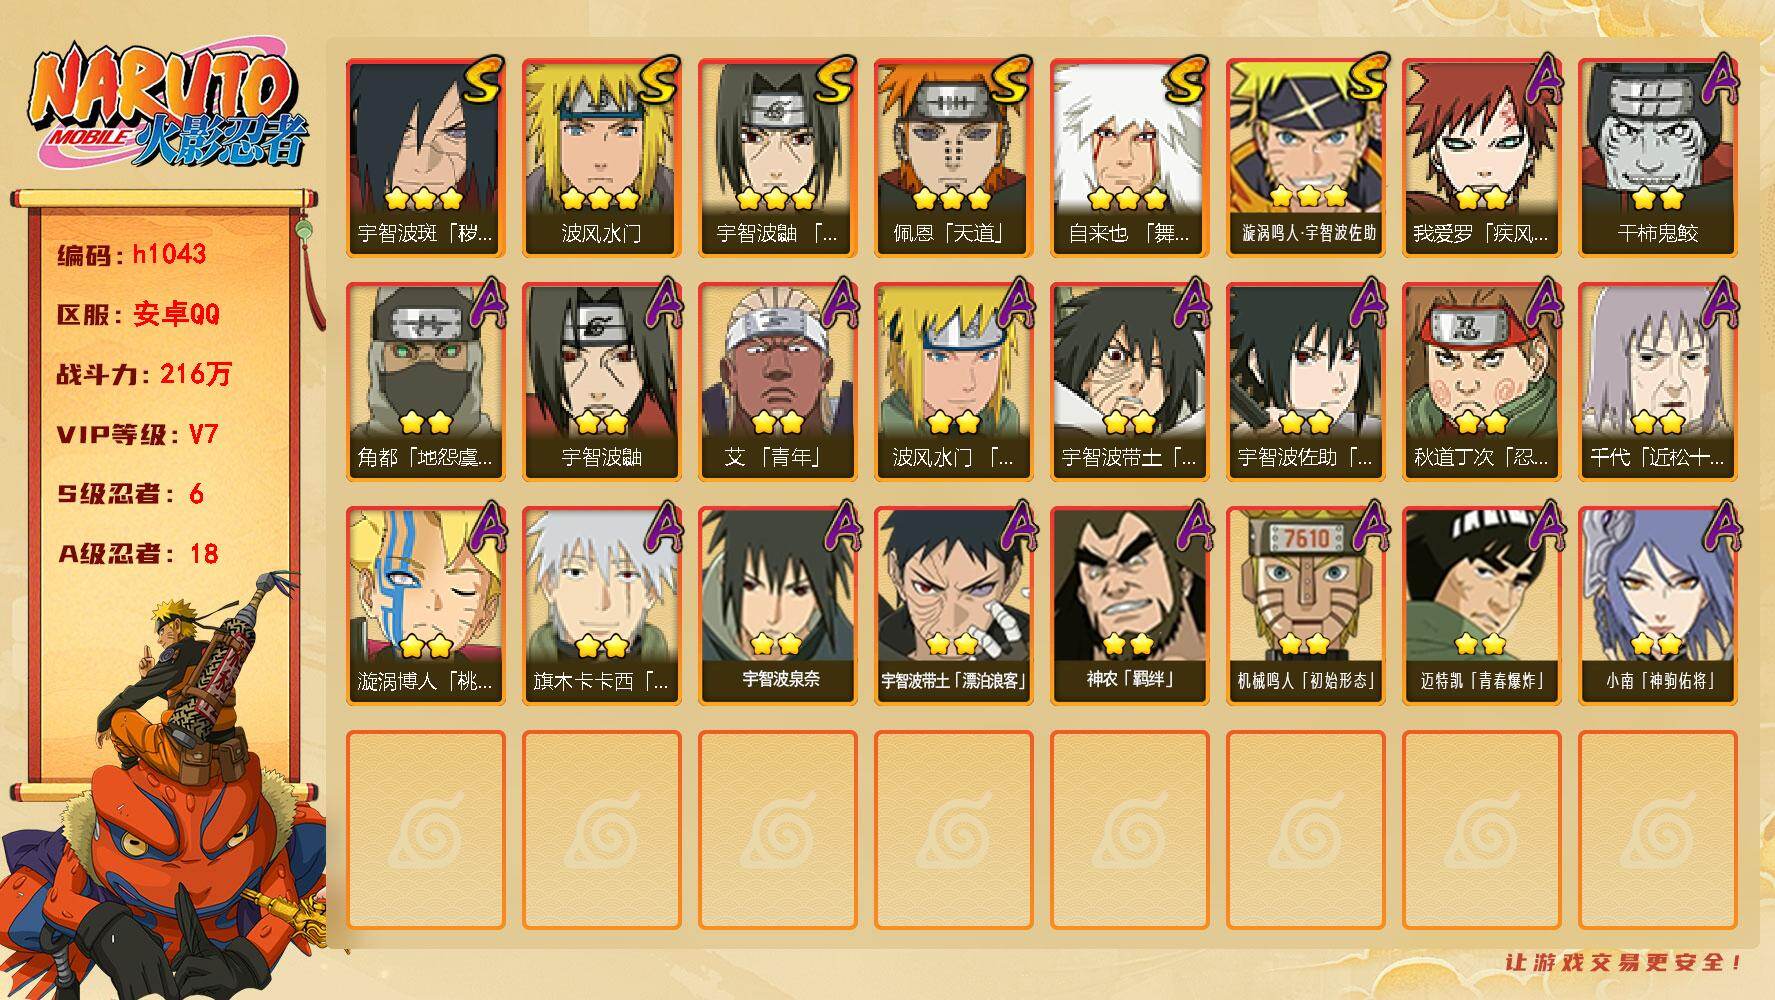This screenshot has height=1000, width=1775.
Task: Open the 佩恩「天道」ninja card
Action: (x=953, y=158)
